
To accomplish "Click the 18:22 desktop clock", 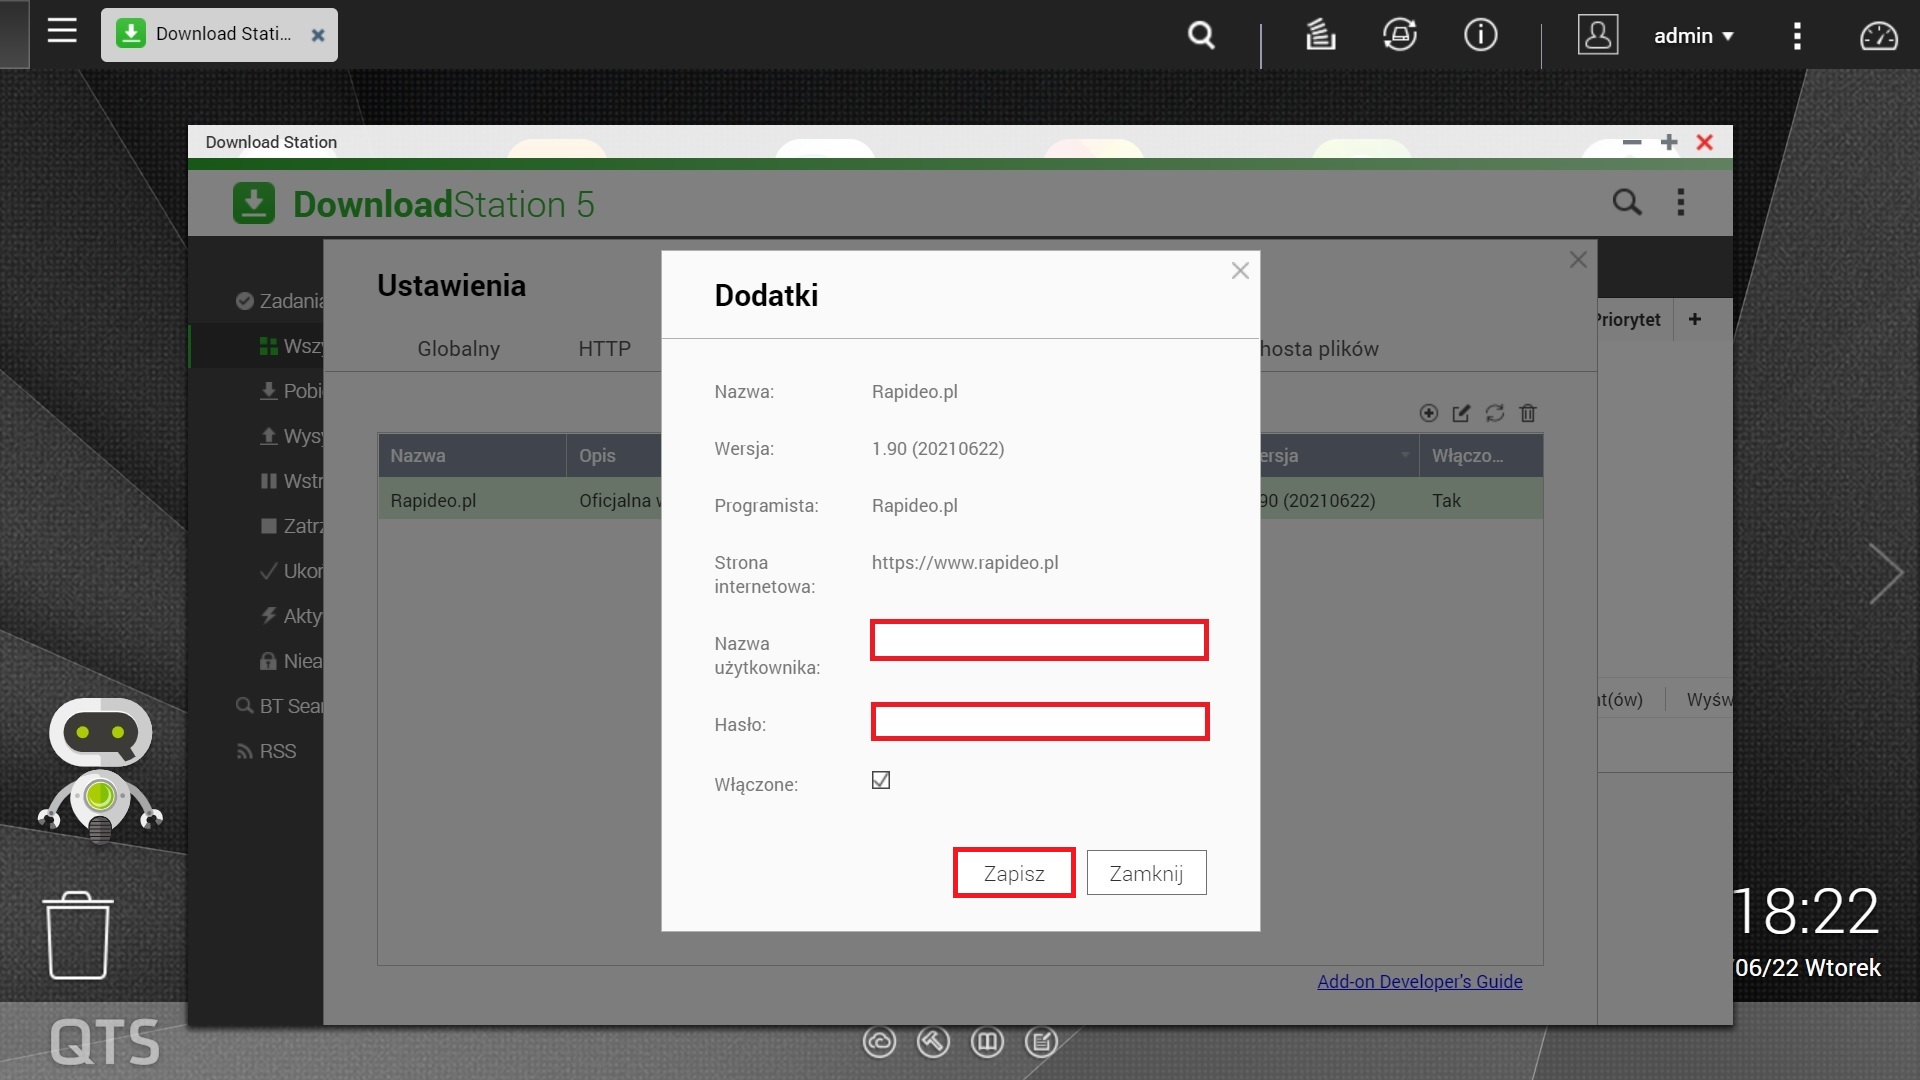I will 1806,911.
